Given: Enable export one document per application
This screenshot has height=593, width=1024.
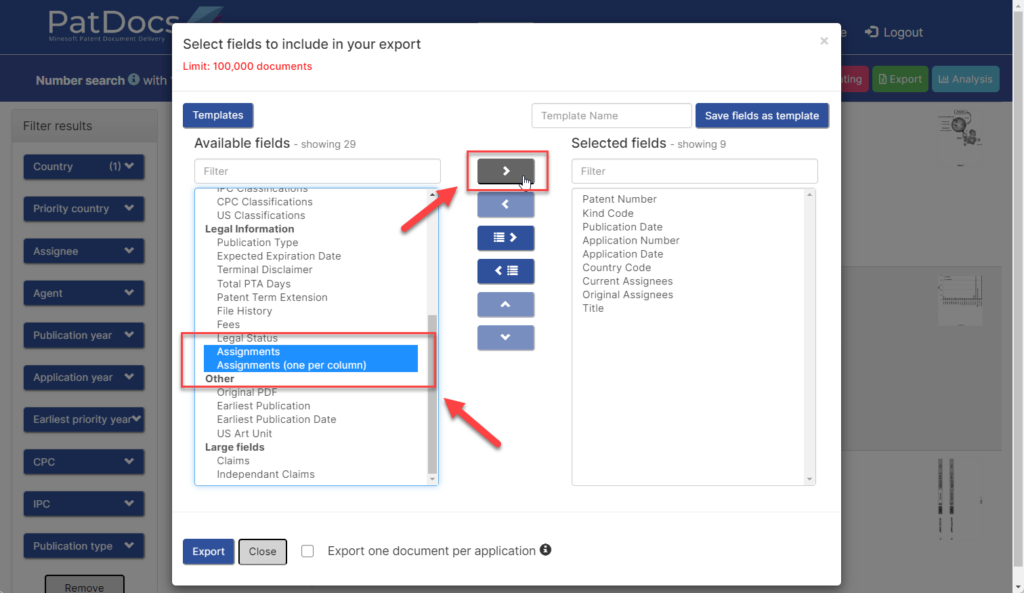Looking at the screenshot, I should pos(308,551).
